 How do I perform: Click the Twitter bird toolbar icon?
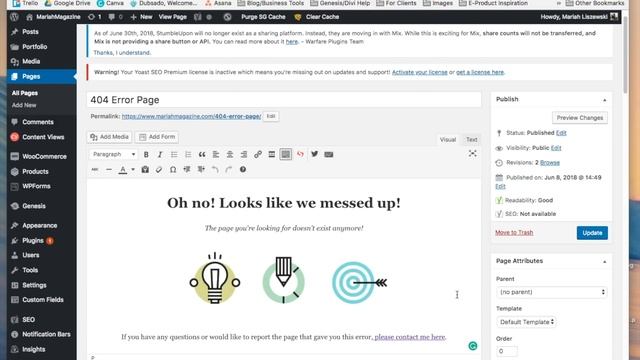314,154
